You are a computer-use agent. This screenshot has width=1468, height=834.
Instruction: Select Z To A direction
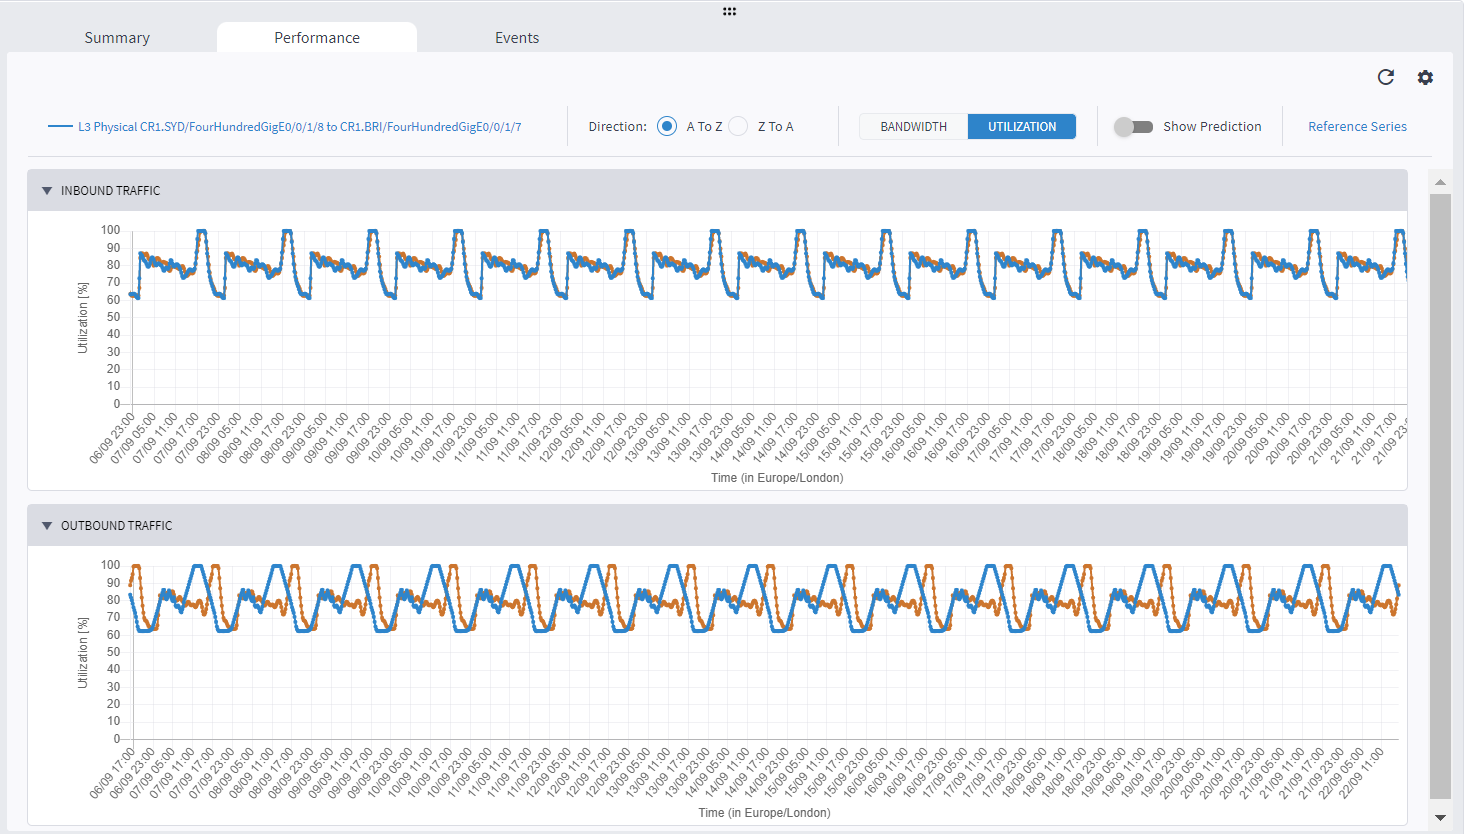click(x=738, y=126)
